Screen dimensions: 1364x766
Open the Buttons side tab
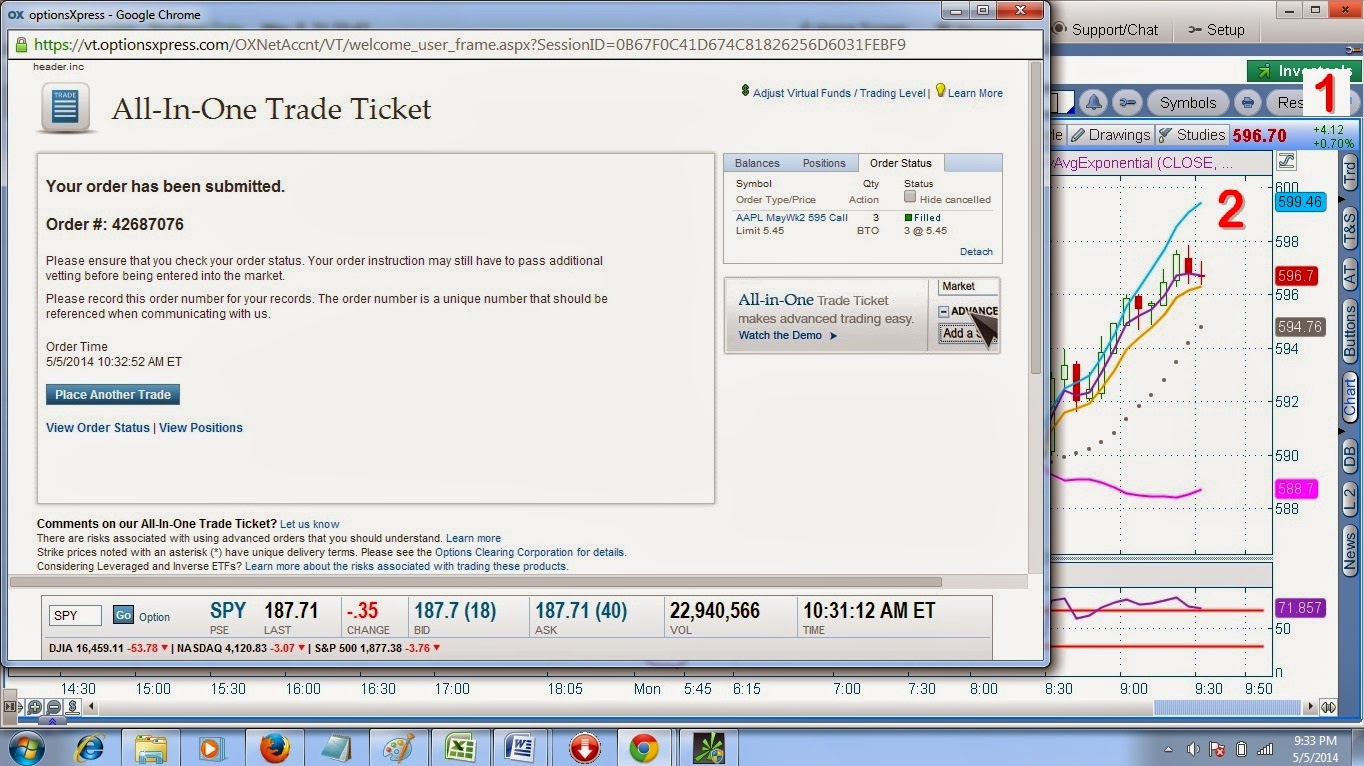1350,333
